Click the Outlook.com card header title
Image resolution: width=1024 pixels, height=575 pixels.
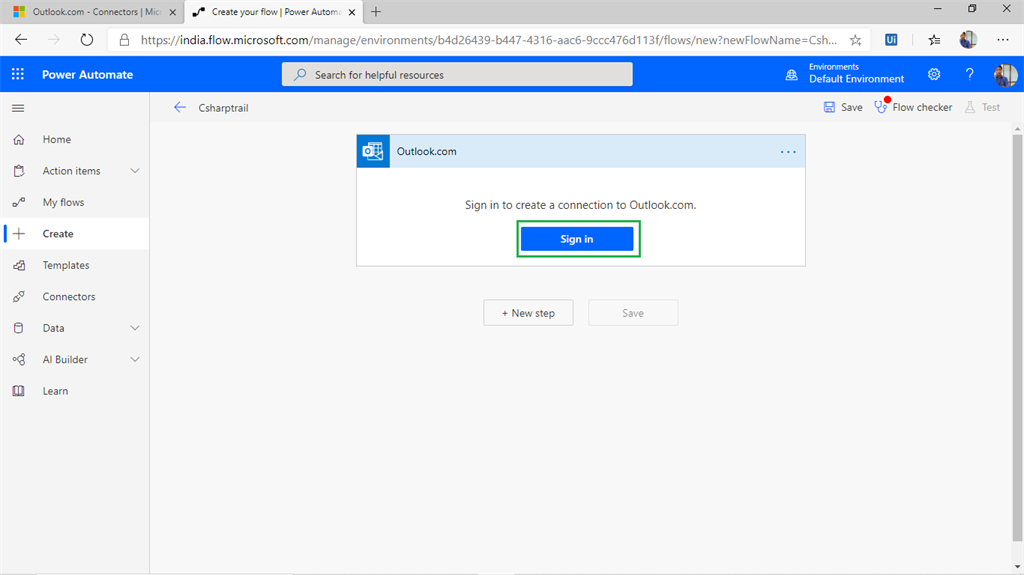click(x=426, y=151)
